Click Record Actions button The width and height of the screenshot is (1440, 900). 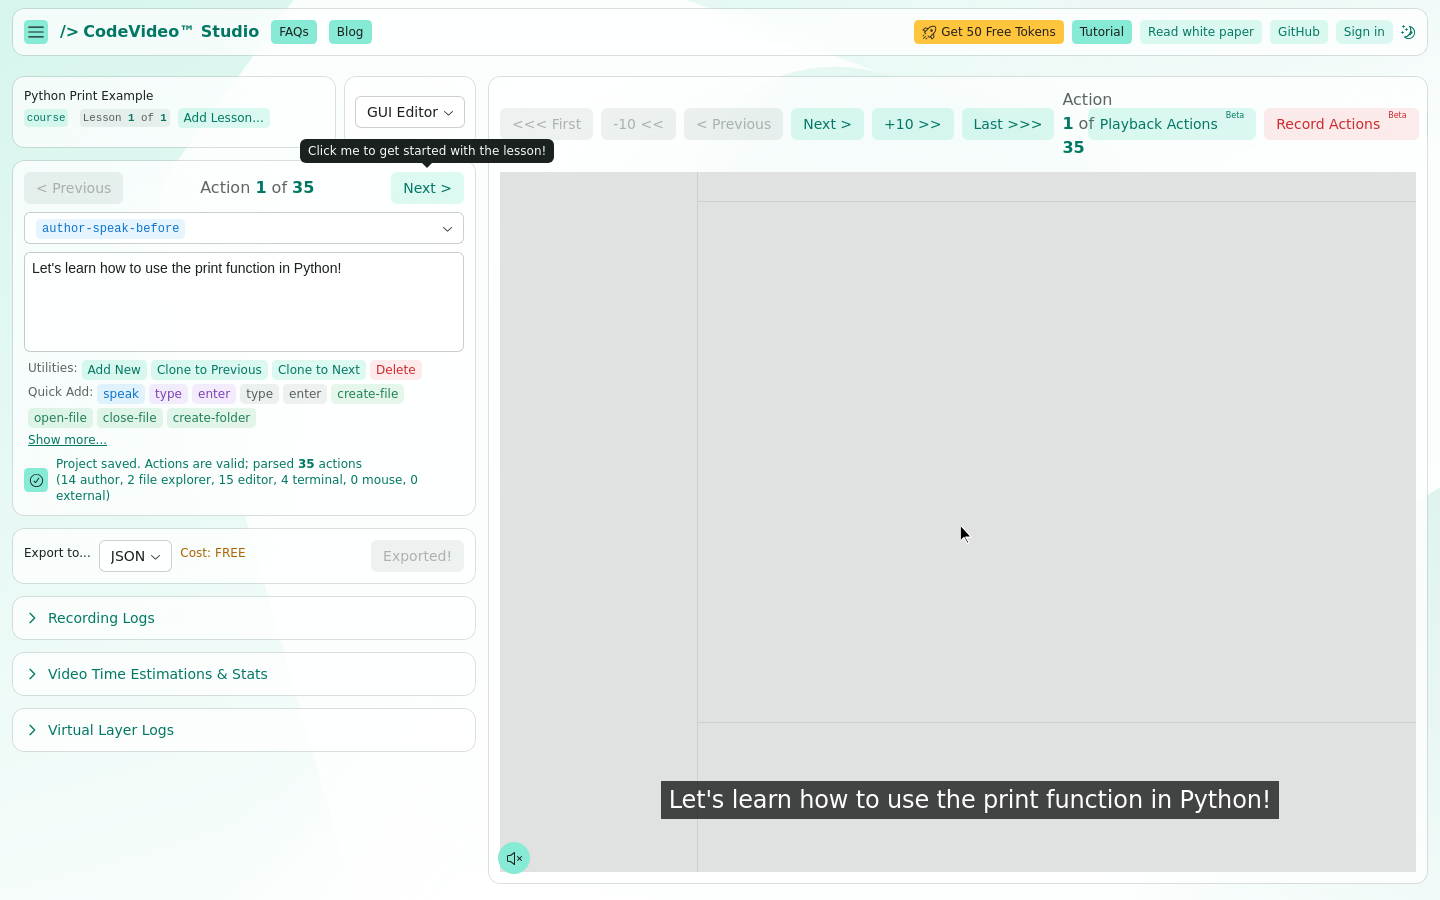click(1341, 124)
